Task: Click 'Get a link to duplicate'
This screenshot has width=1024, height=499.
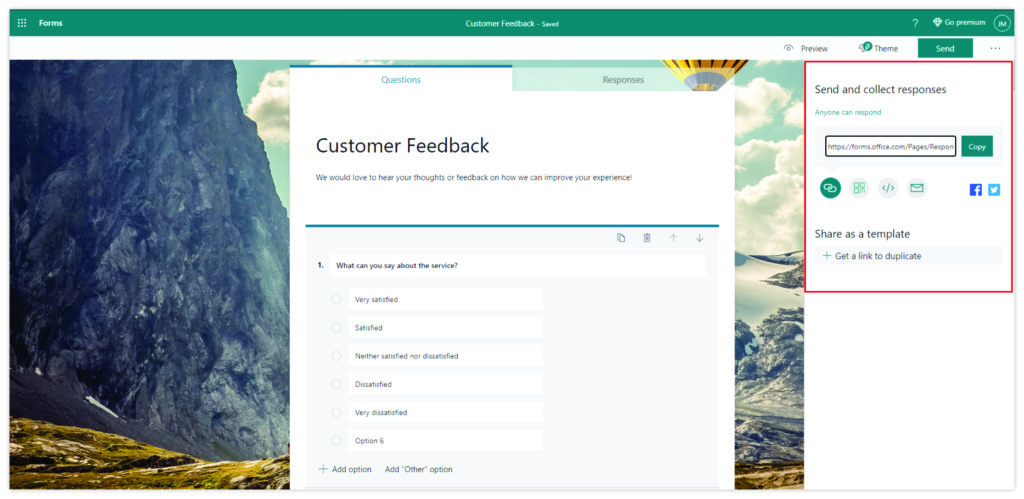Action: pos(908,256)
